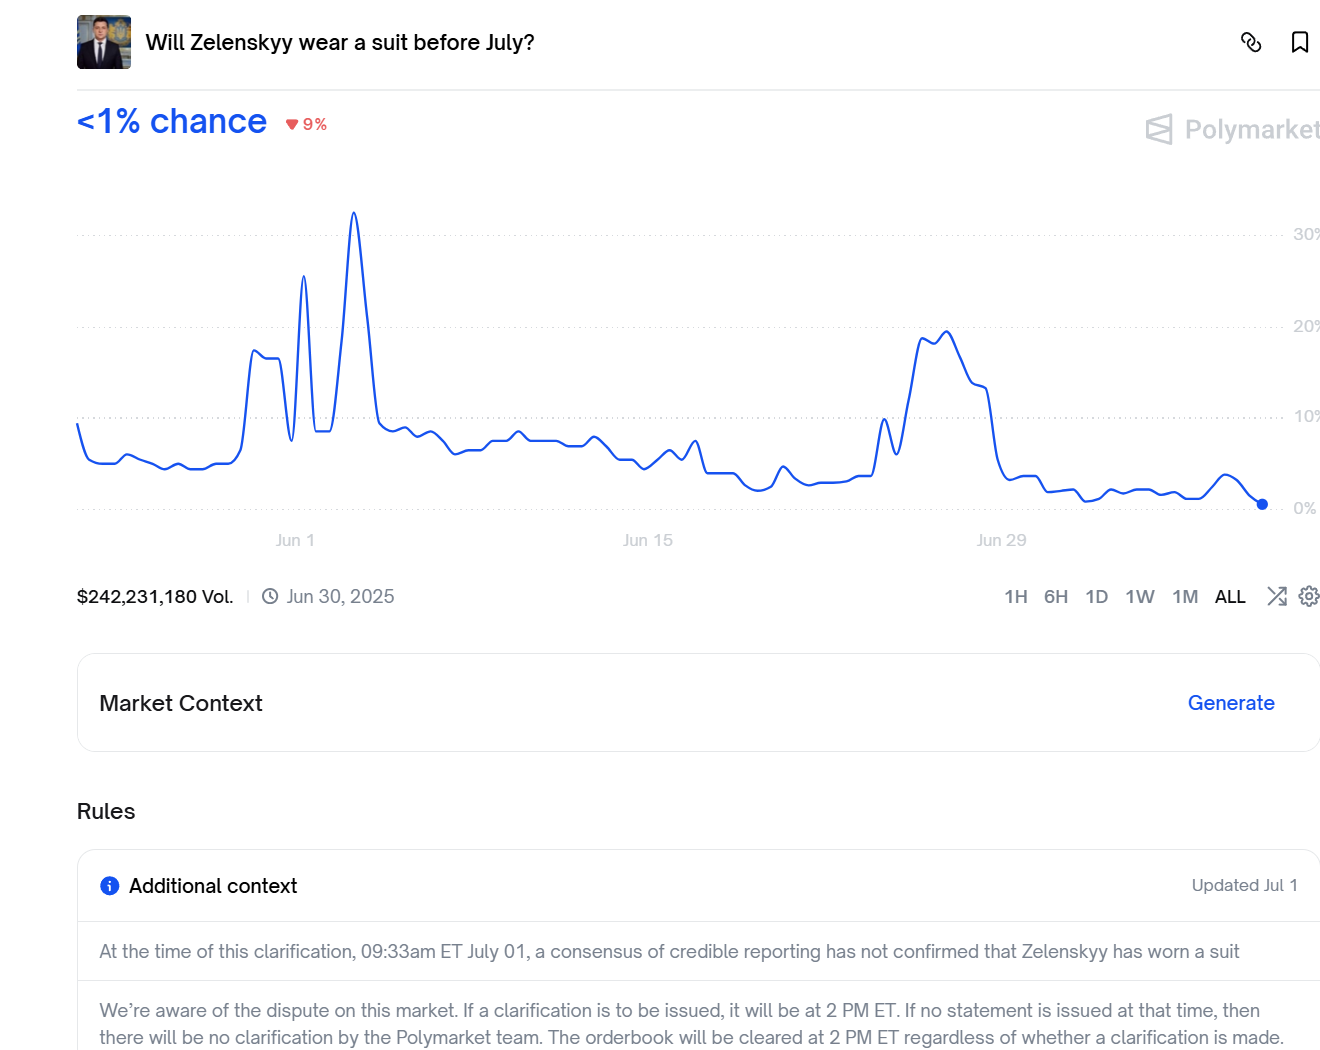
Task: Select the 1H time range
Action: click(1016, 597)
